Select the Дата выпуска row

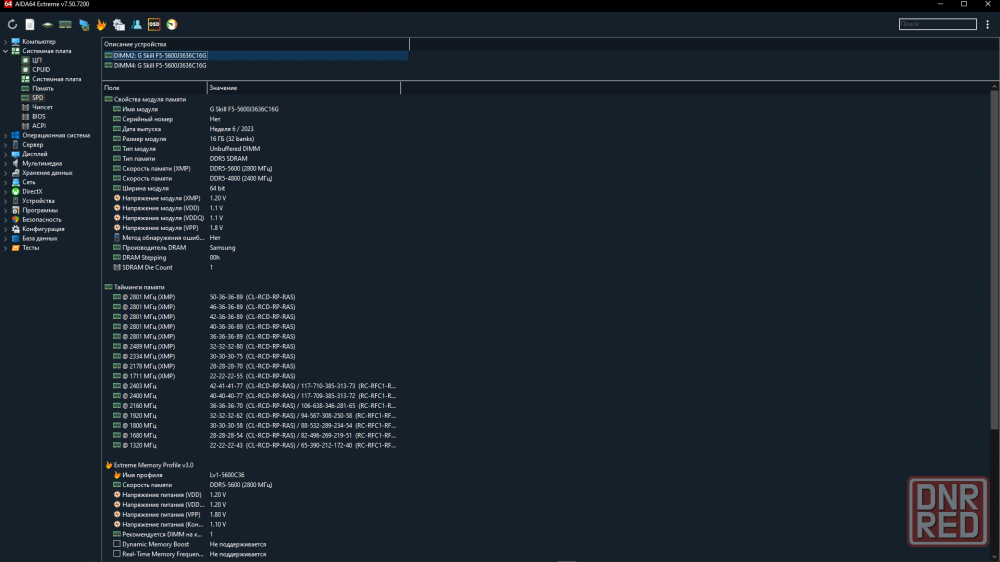[x=251, y=129]
